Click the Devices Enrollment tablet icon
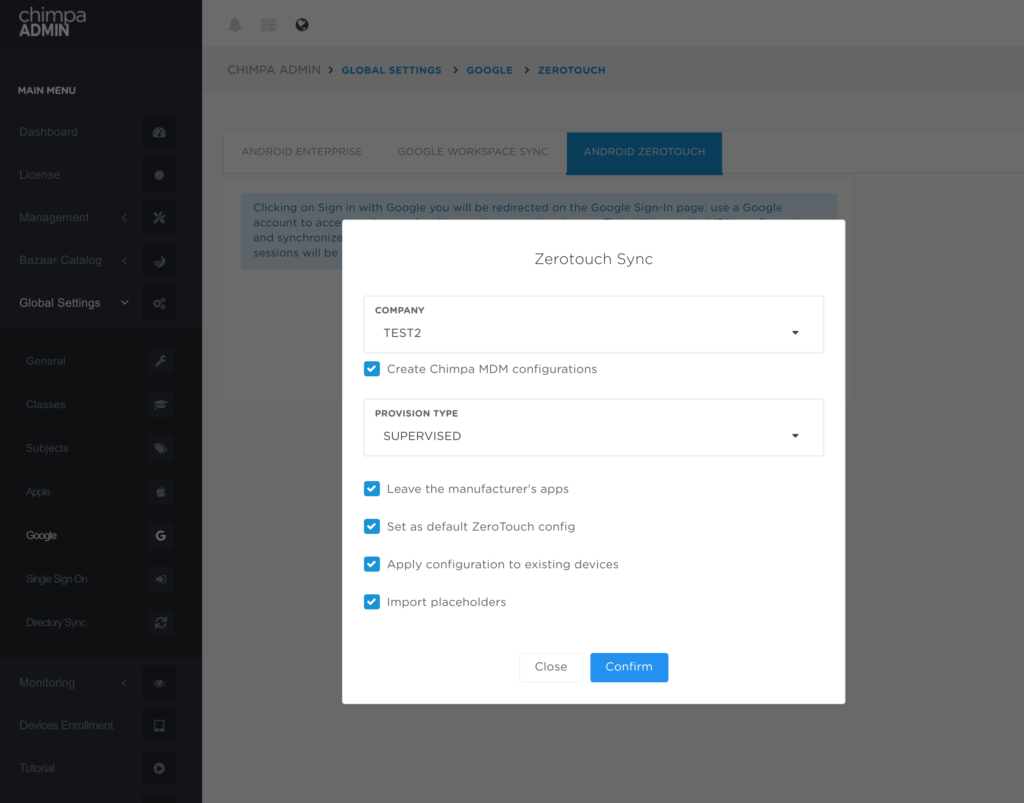Viewport: 1024px width, 803px height. pyautogui.click(x=159, y=725)
